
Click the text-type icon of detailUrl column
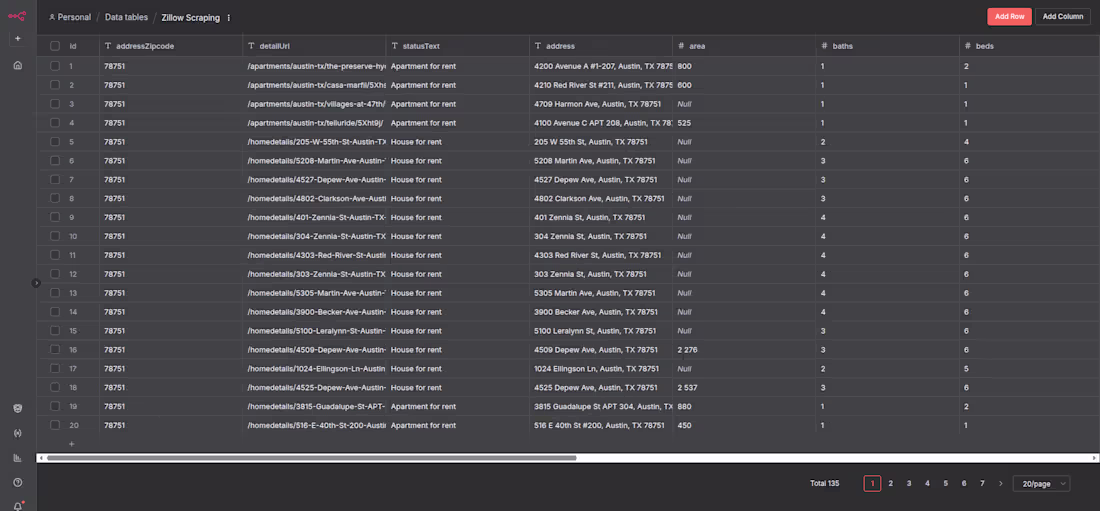pos(251,46)
